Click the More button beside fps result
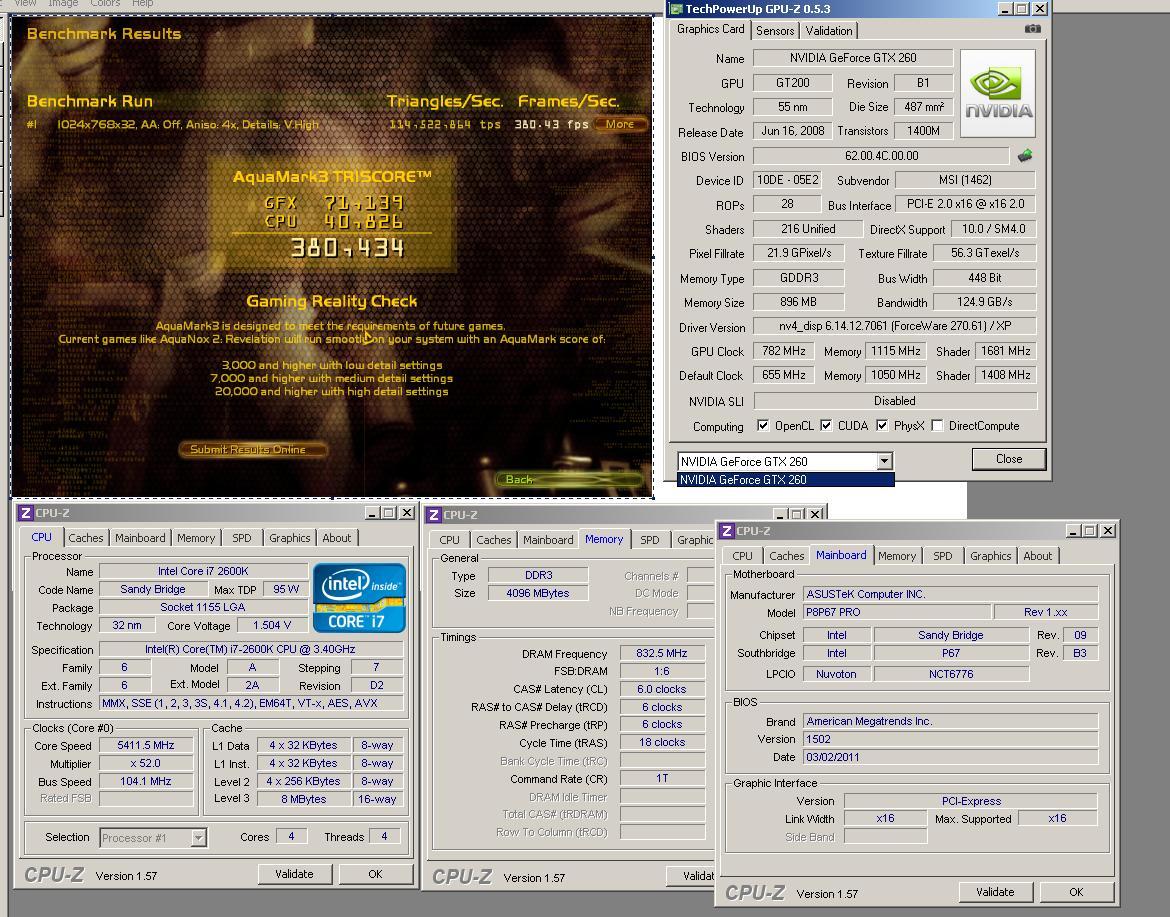The height and width of the screenshot is (917, 1170). tap(619, 124)
